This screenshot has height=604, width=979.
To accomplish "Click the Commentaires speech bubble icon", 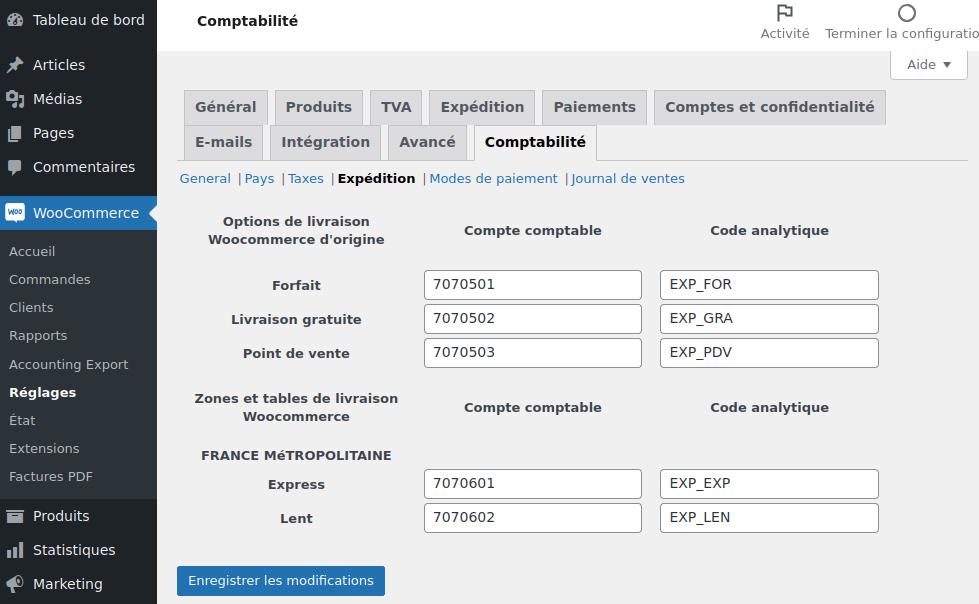I will [x=15, y=167].
